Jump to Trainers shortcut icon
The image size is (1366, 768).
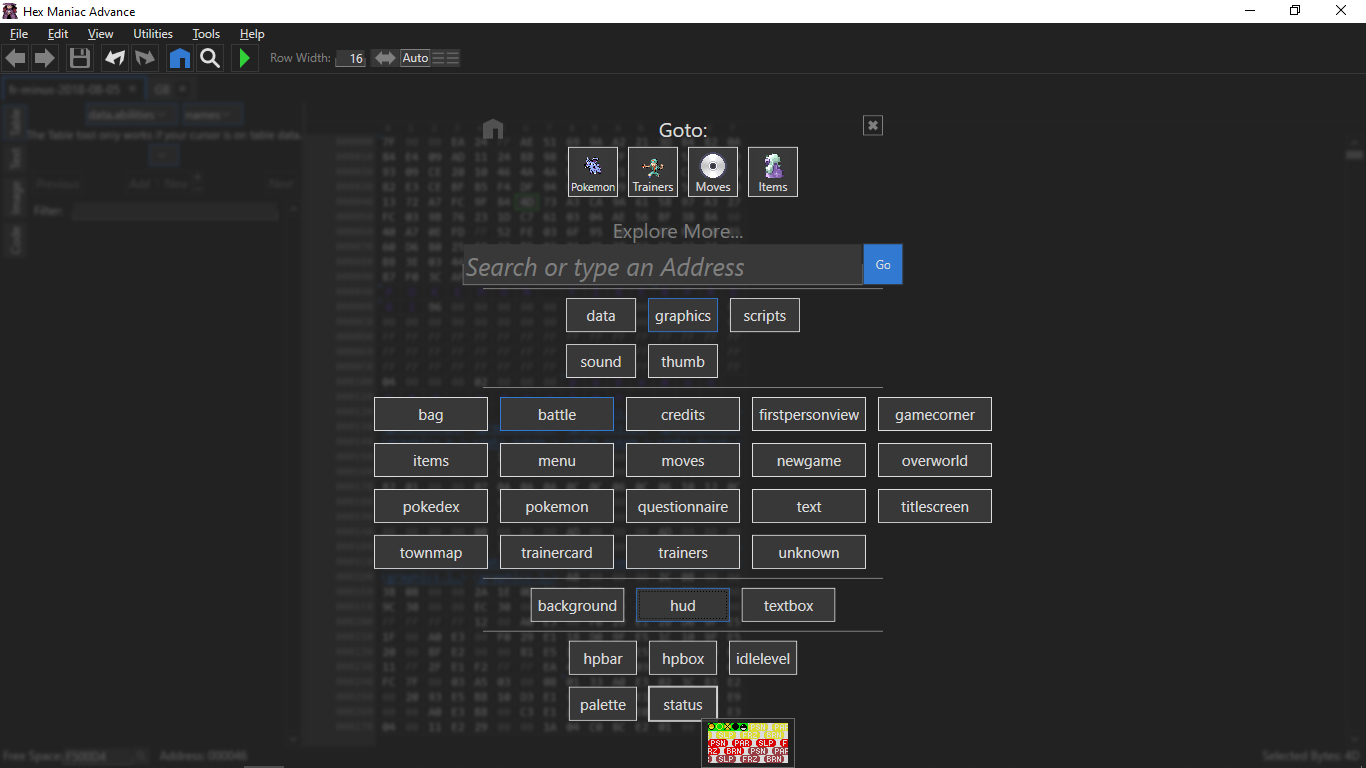click(x=653, y=172)
